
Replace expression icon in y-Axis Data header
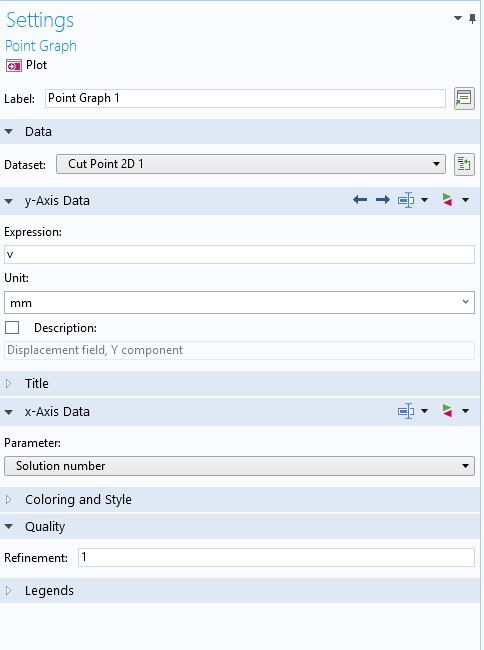pos(447,200)
